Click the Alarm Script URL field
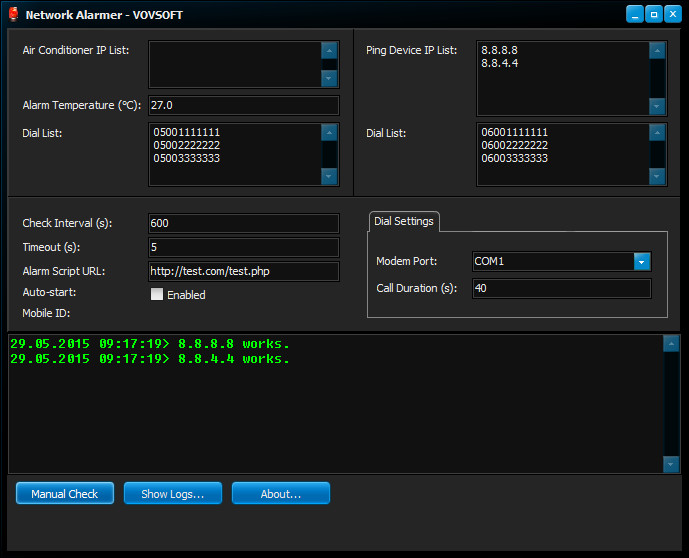The height and width of the screenshot is (558, 689). [x=244, y=271]
